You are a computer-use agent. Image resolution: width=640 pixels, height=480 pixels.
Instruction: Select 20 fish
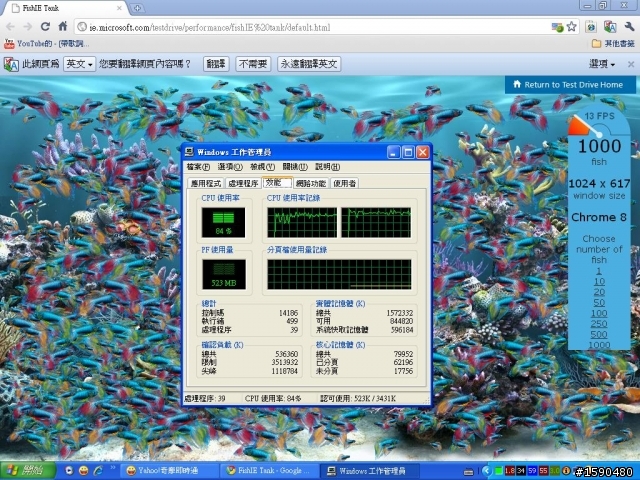point(599,292)
